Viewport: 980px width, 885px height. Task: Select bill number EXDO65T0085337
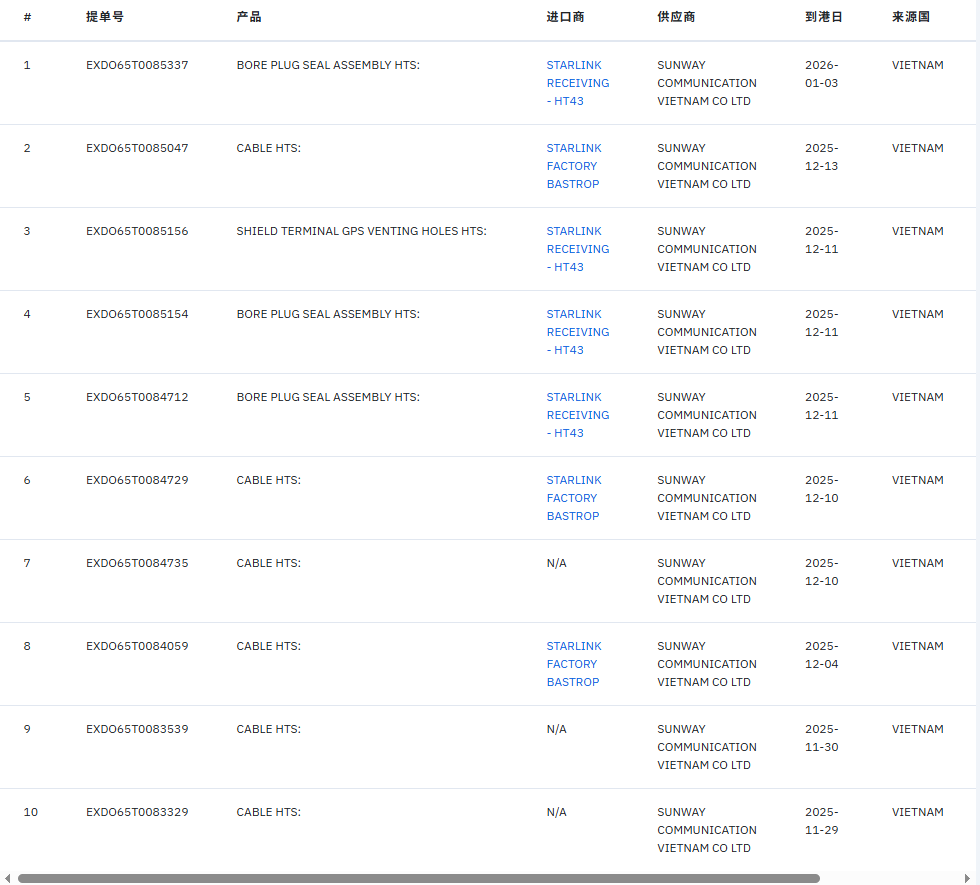coord(137,65)
